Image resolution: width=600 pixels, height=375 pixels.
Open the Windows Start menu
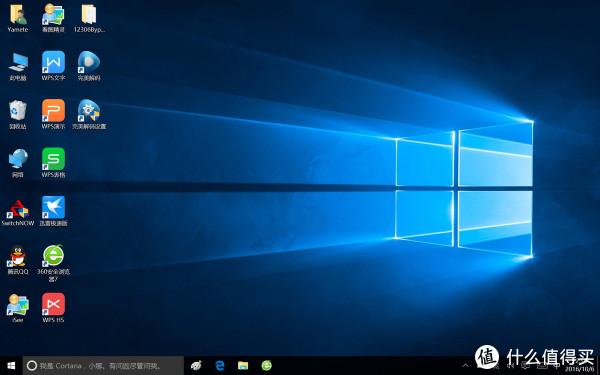tap(11, 366)
